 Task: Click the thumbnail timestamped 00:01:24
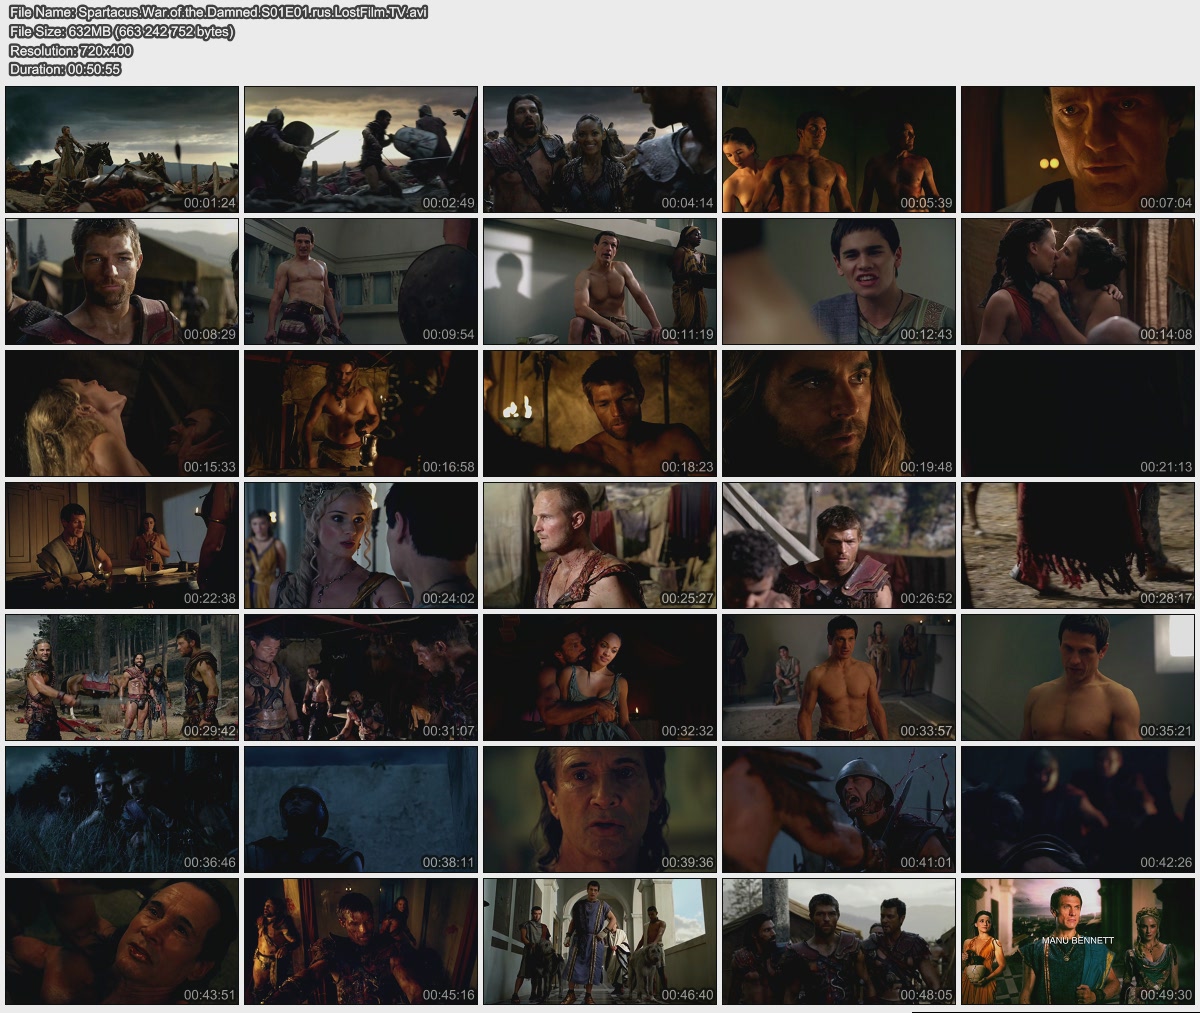point(122,149)
